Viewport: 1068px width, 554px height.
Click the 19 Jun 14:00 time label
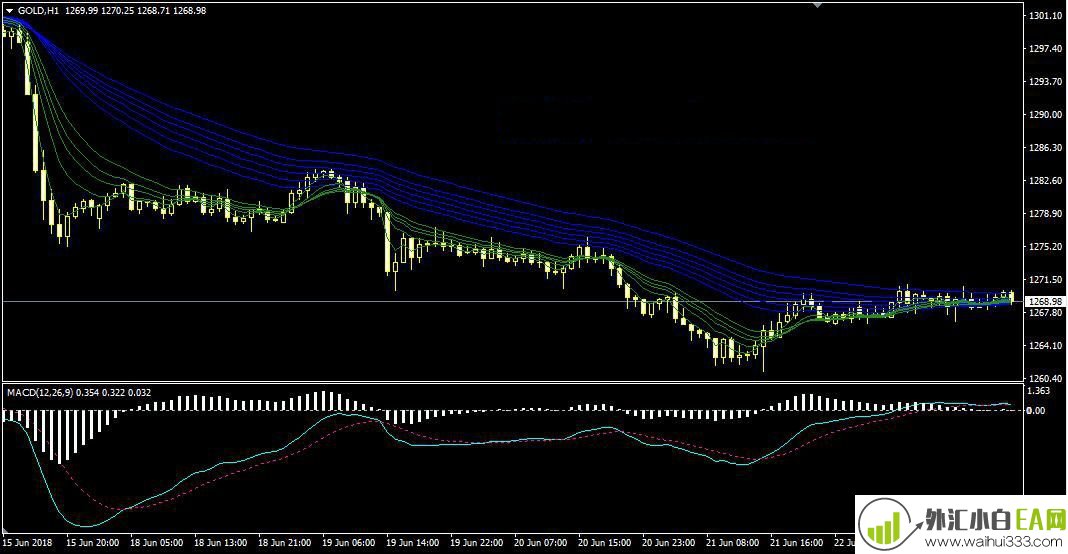pyautogui.click(x=413, y=542)
